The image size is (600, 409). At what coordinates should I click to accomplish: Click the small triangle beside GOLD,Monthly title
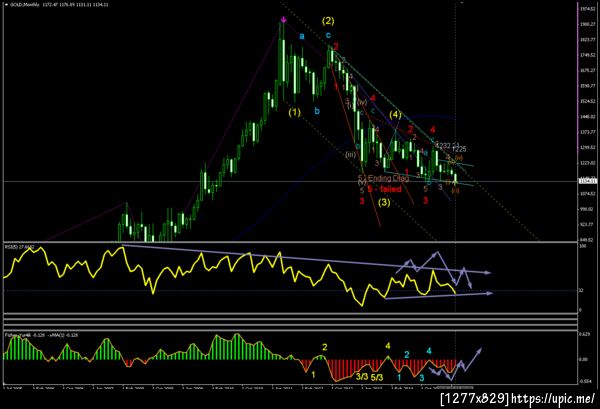click(6, 5)
